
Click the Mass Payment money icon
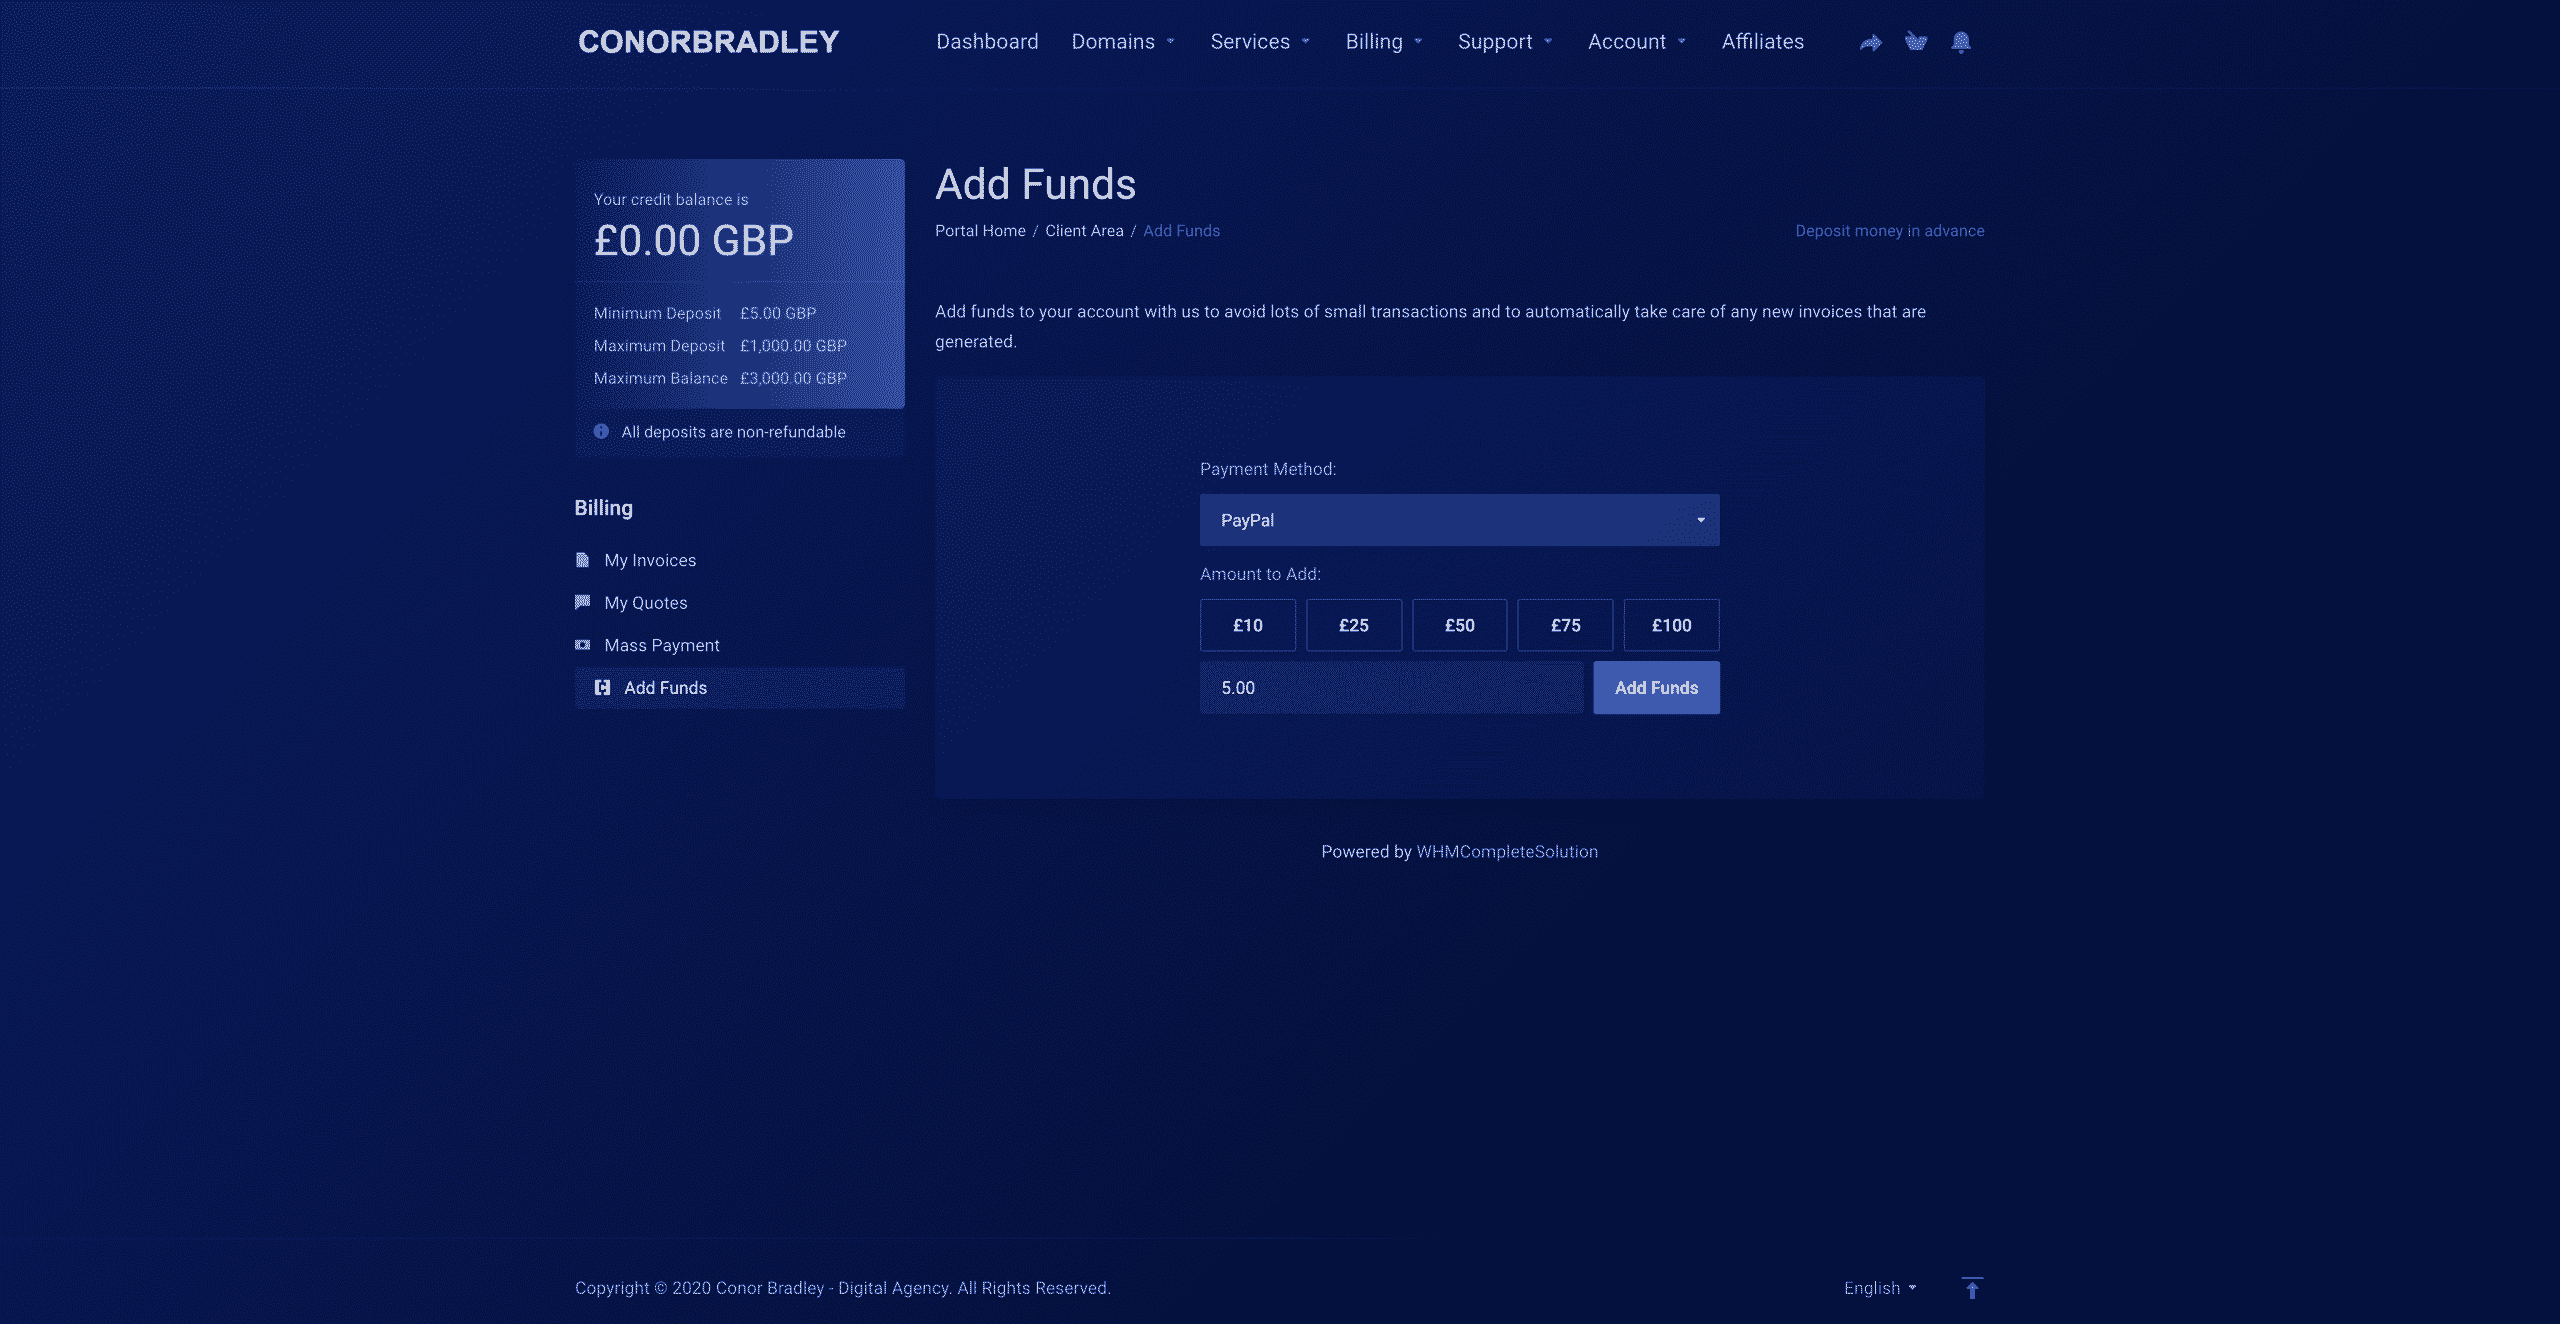point(582,645)
